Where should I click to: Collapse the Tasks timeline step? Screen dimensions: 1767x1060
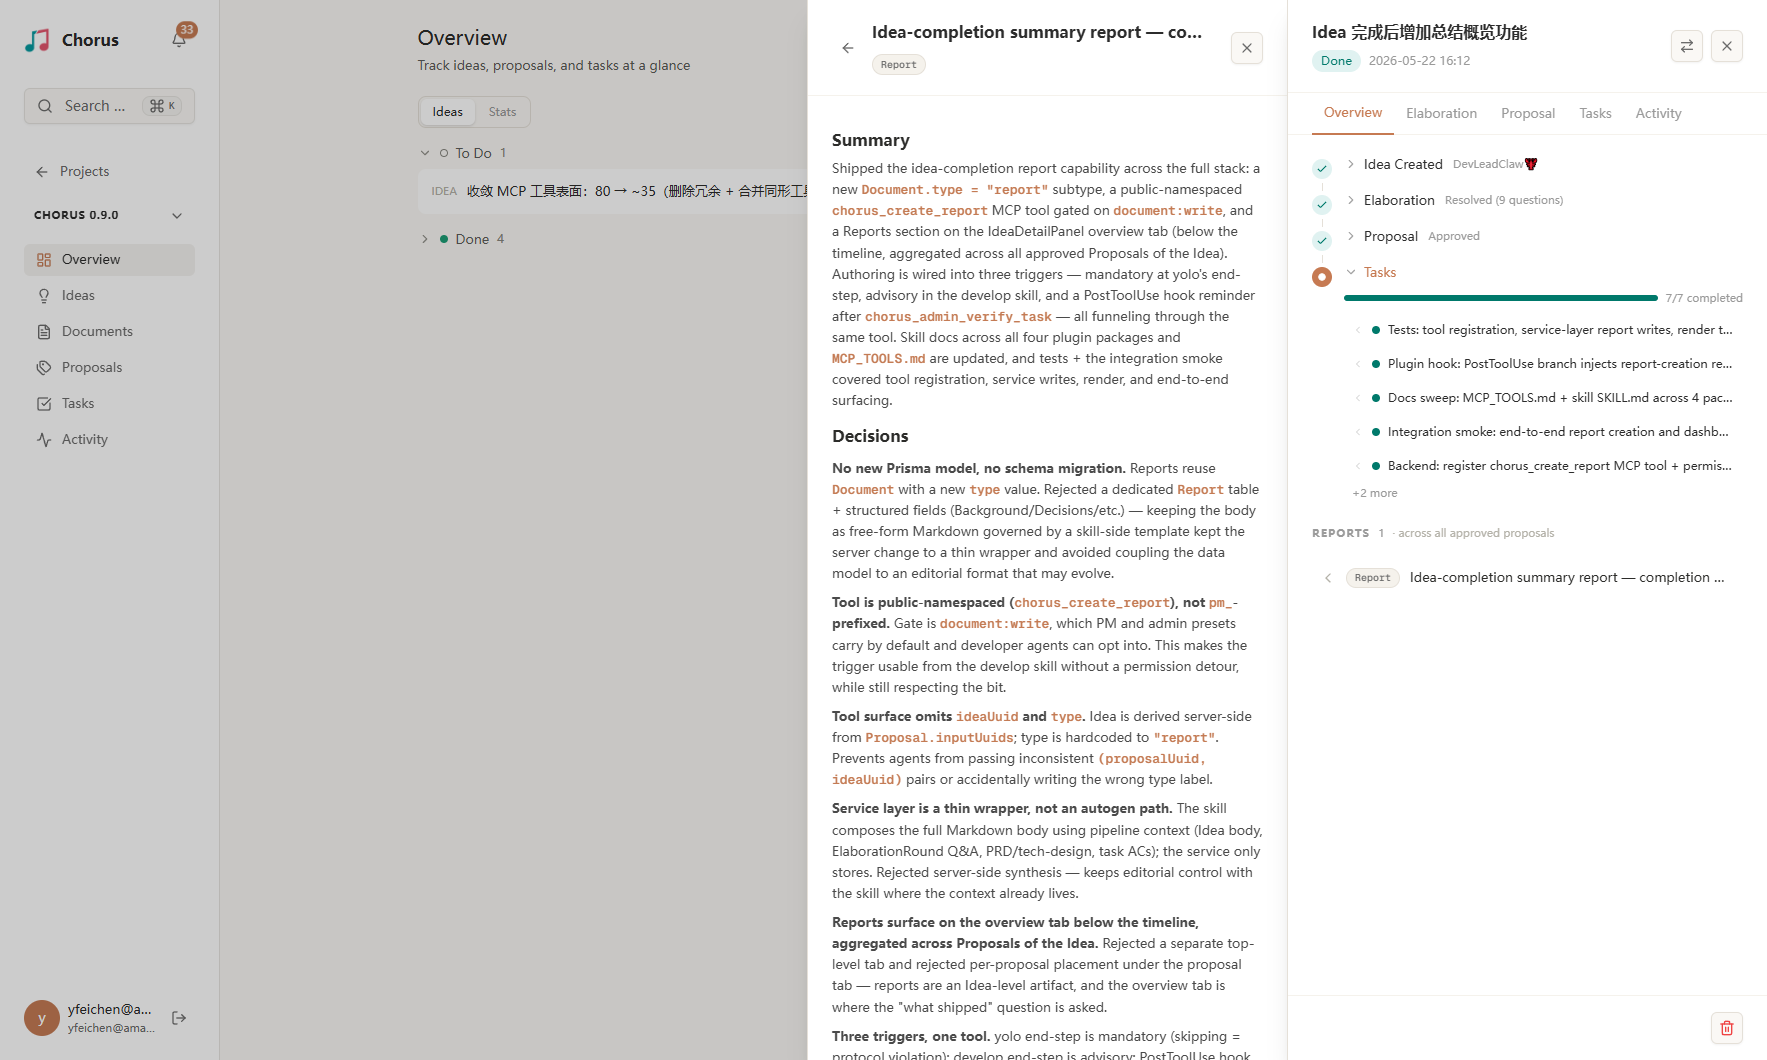click(1351, 272)
